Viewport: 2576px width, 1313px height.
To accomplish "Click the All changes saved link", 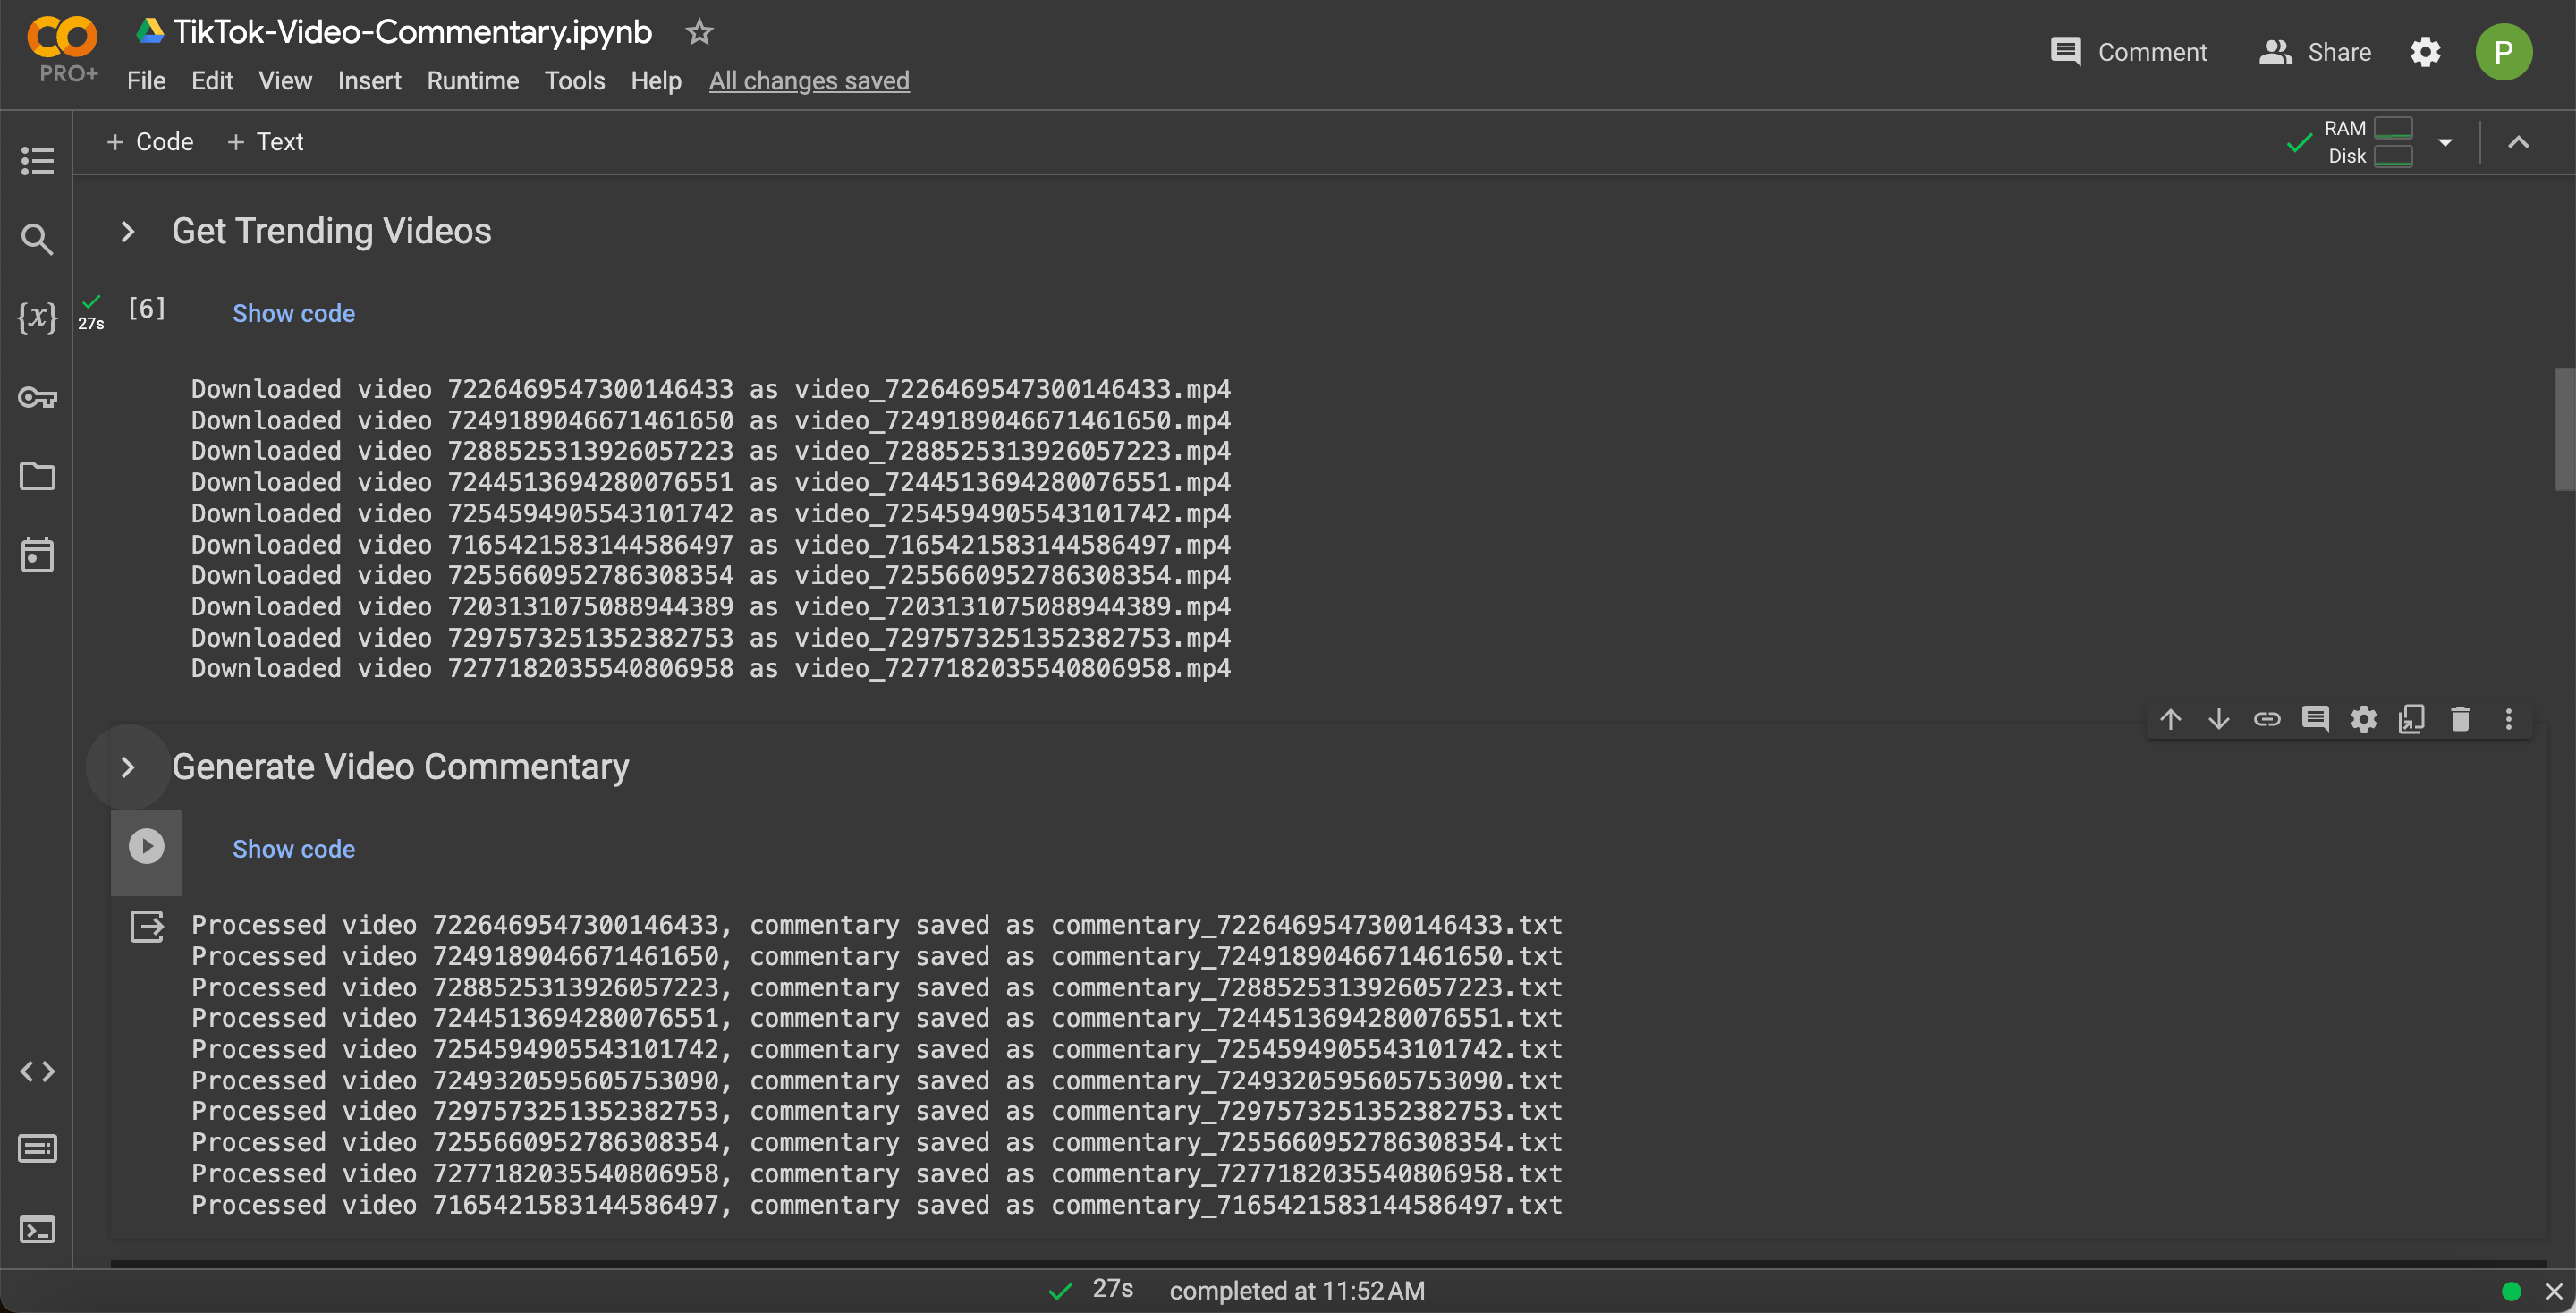I will tap(809, 81).
